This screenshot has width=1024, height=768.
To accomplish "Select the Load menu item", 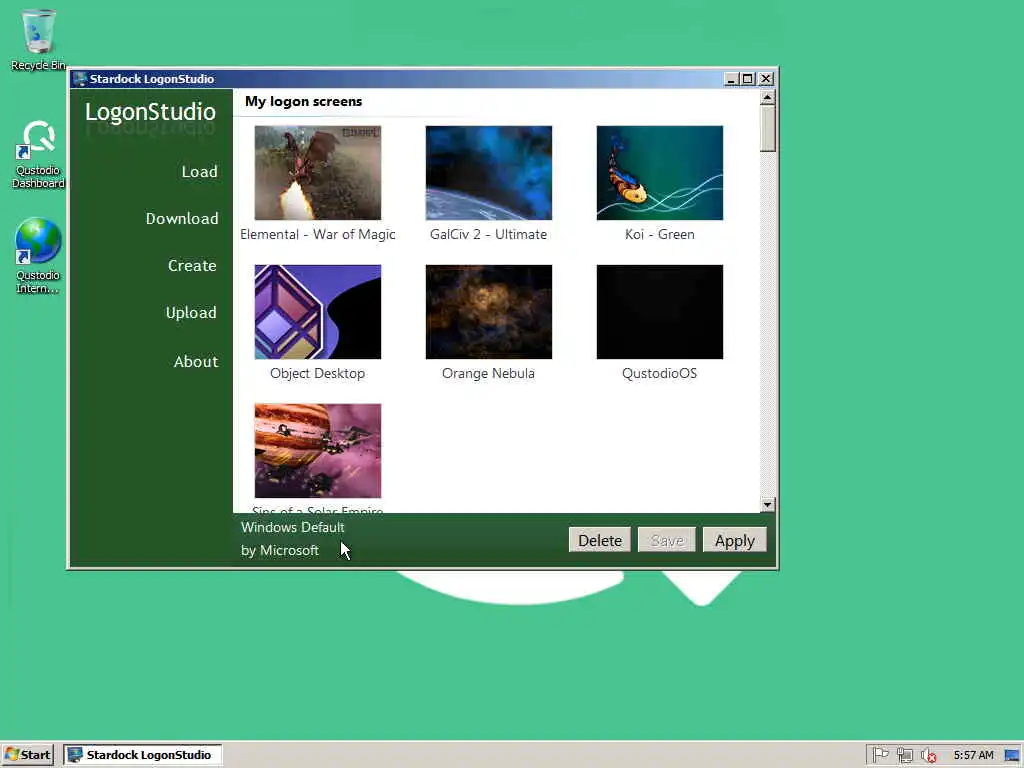I will [199, 172].
